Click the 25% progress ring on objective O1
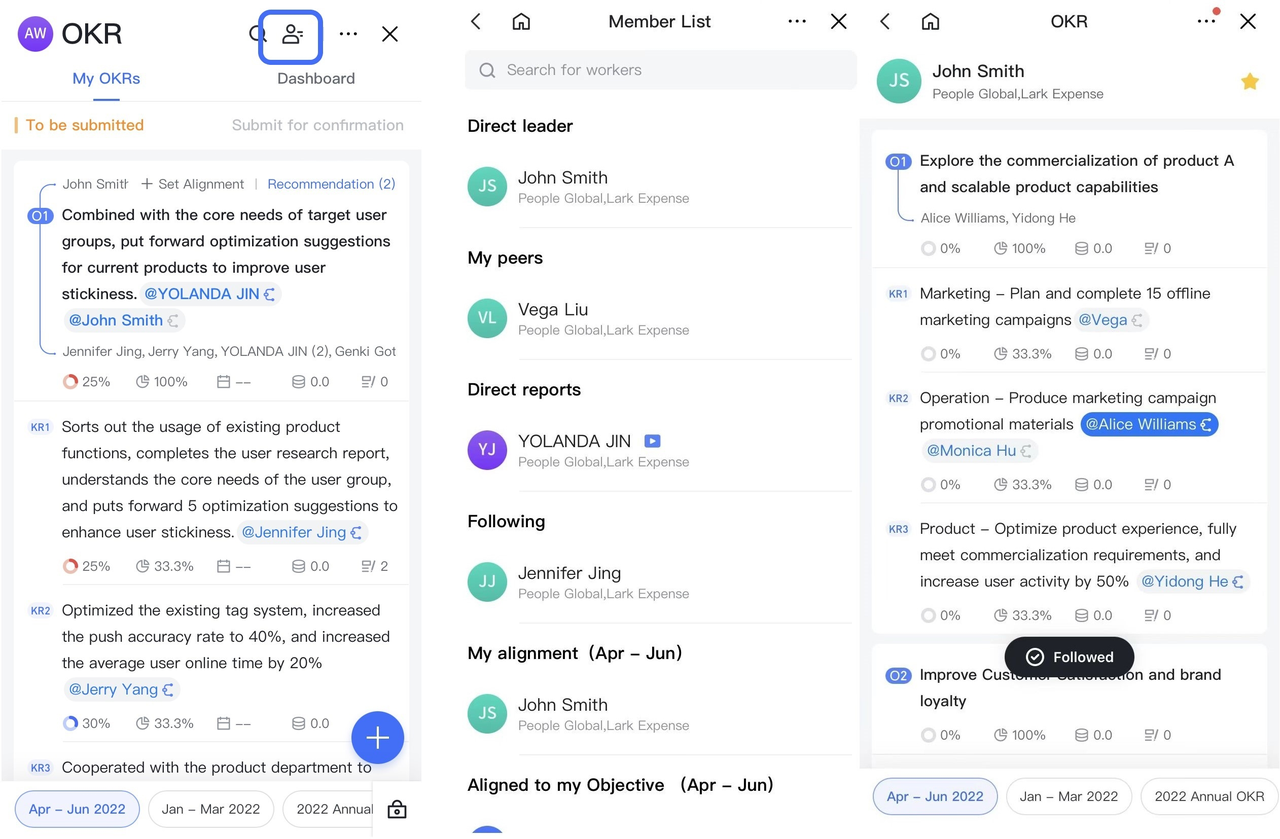1280x839 pixels. (70, 381)
